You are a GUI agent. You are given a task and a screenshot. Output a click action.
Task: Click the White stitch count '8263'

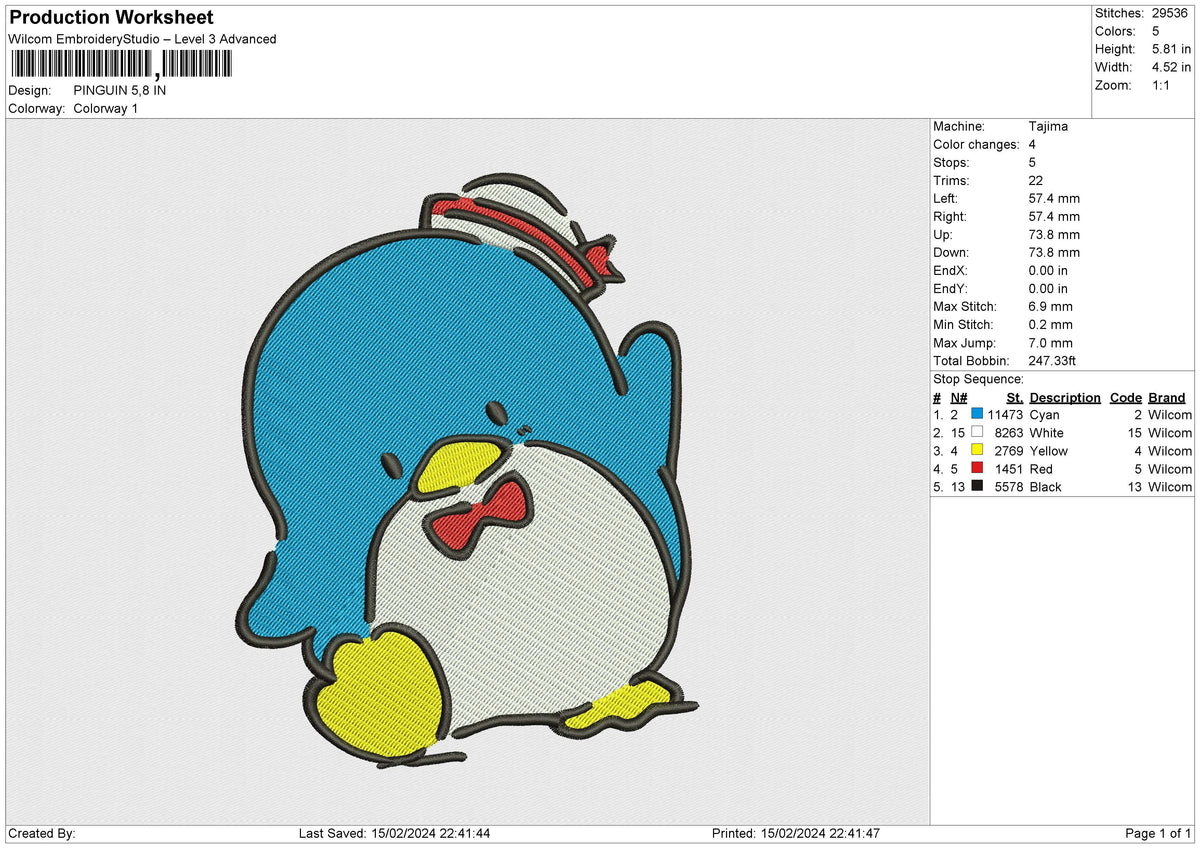click(x=1009, y=432)
